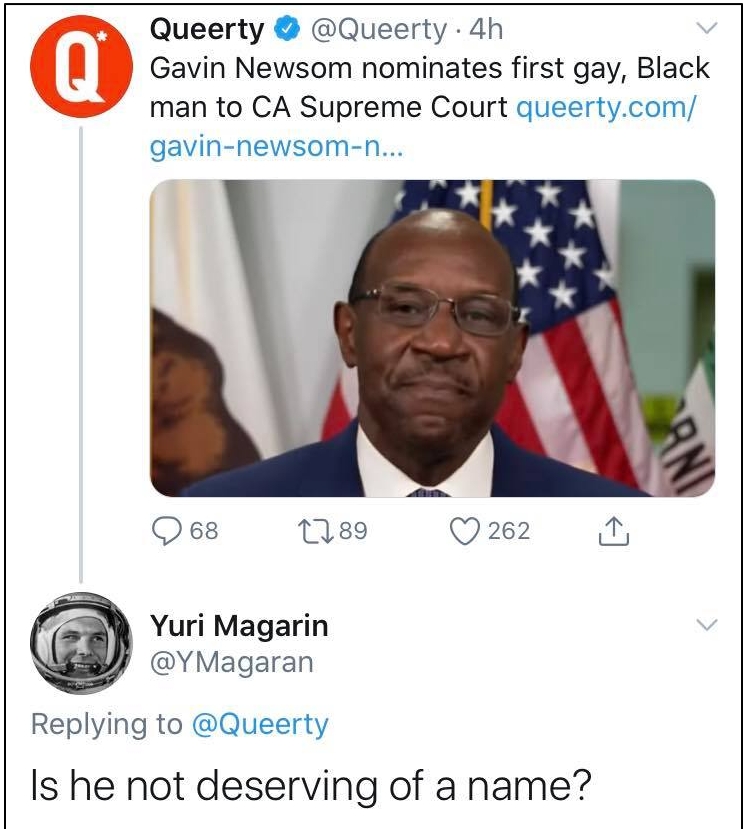745x829 pixels.
Task: Open the tweet's attached photo
Action: [x=432, y=338]
